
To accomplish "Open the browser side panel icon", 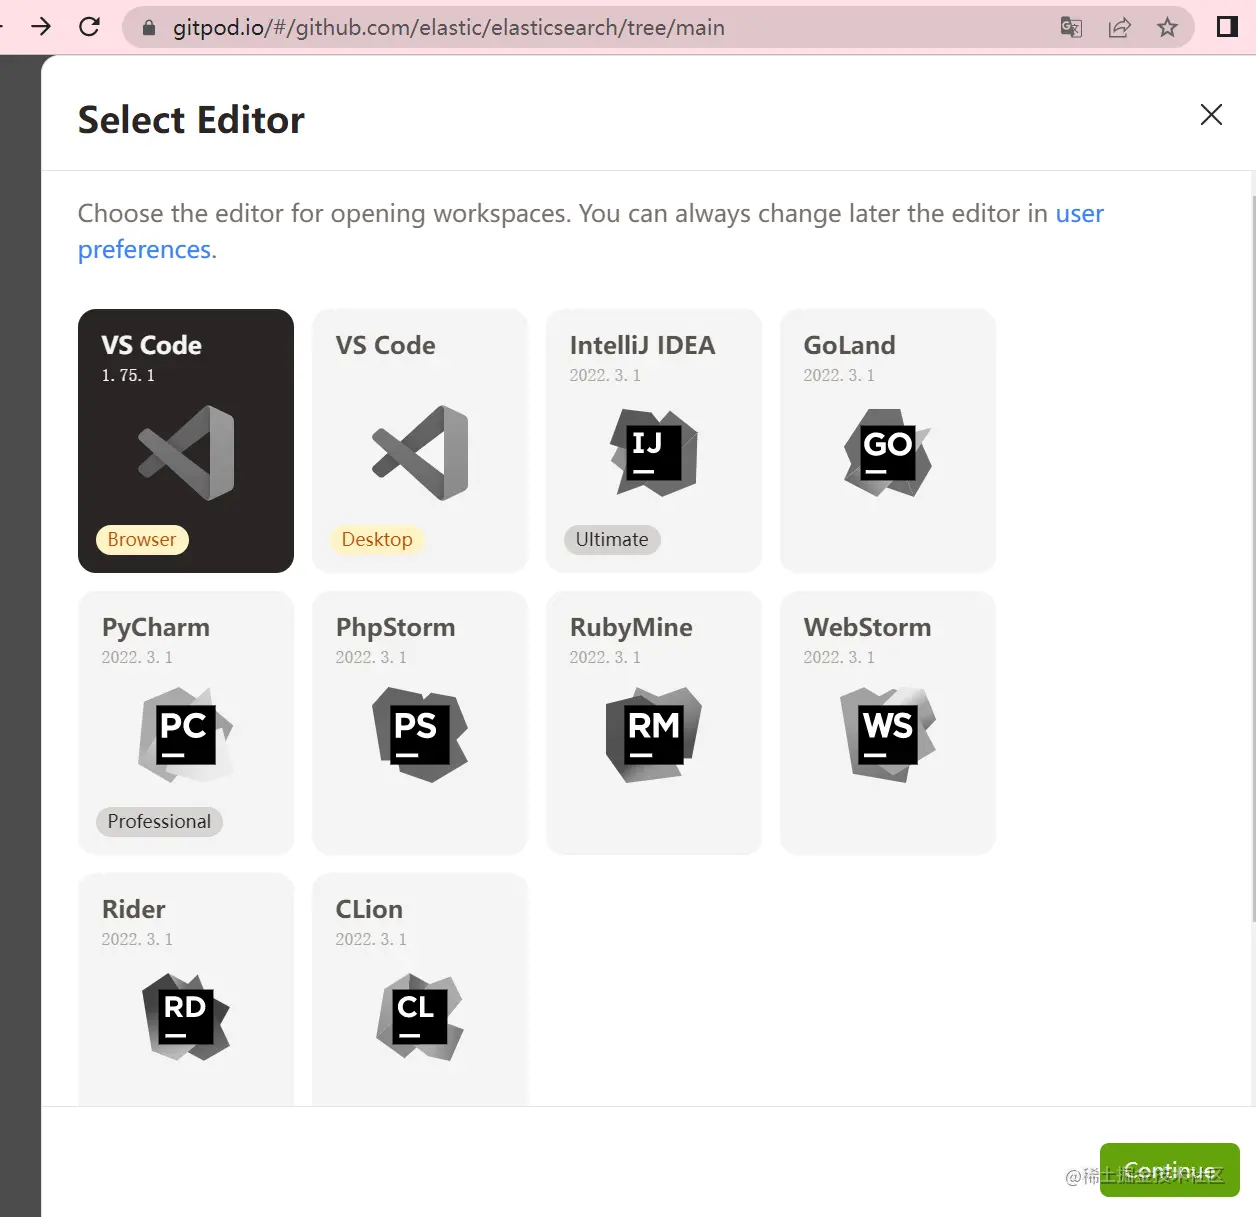I will (1227, 27).
